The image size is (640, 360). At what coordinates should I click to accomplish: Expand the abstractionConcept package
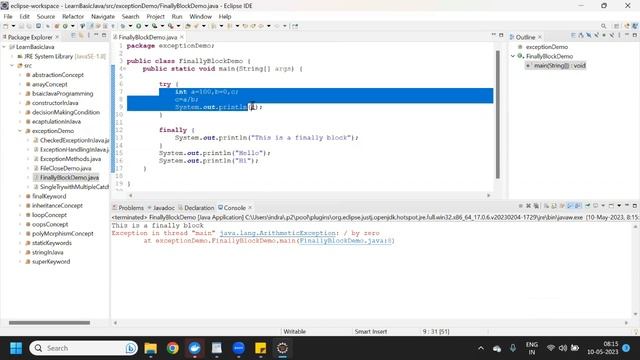pyautogui.click(x=20, y=75)
